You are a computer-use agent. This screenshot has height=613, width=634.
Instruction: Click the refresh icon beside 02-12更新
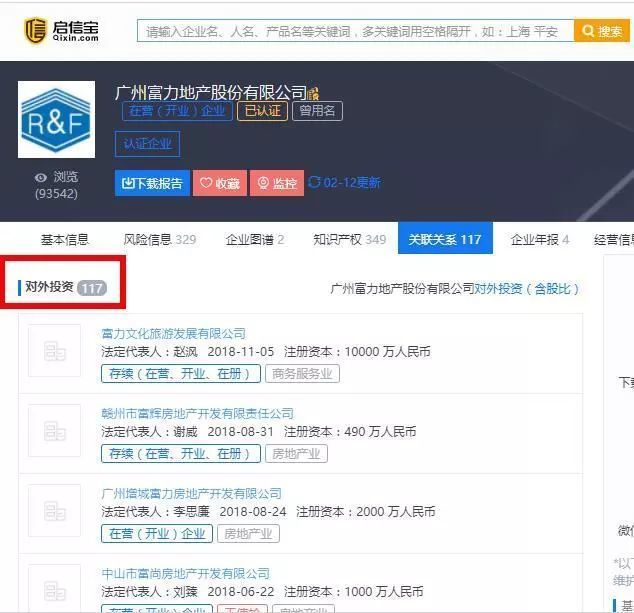[x=315, y=182]
